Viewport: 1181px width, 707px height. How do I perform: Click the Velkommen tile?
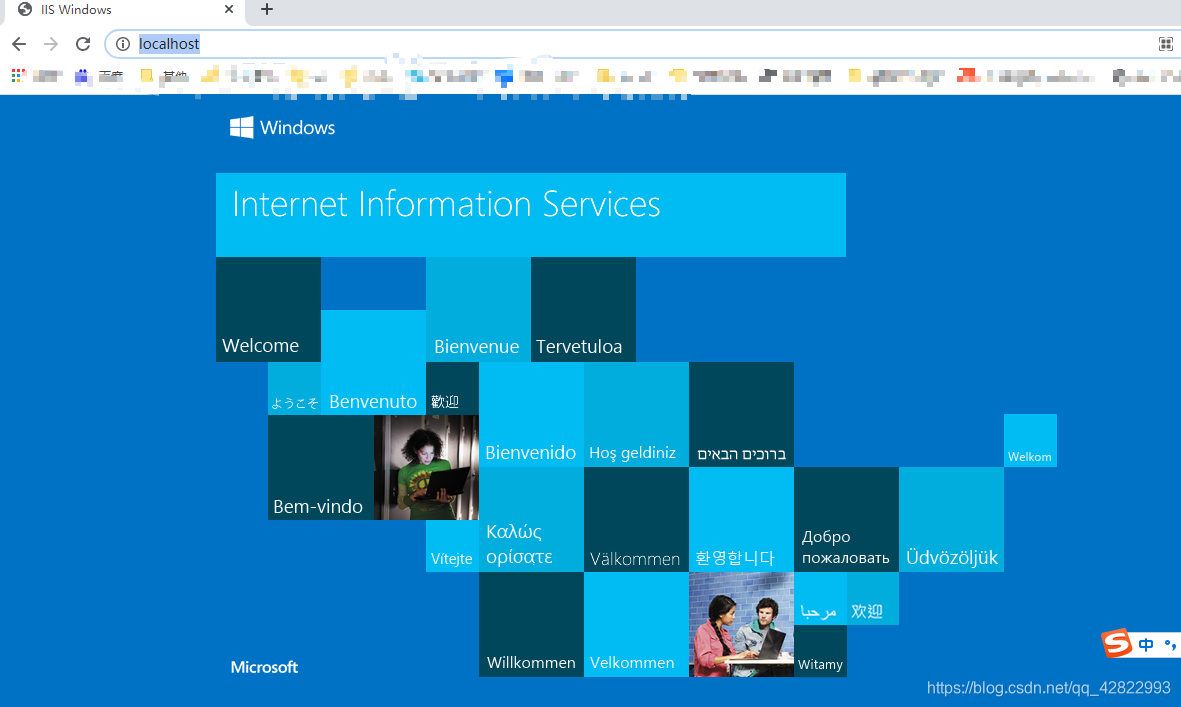(x=636, y=624)
